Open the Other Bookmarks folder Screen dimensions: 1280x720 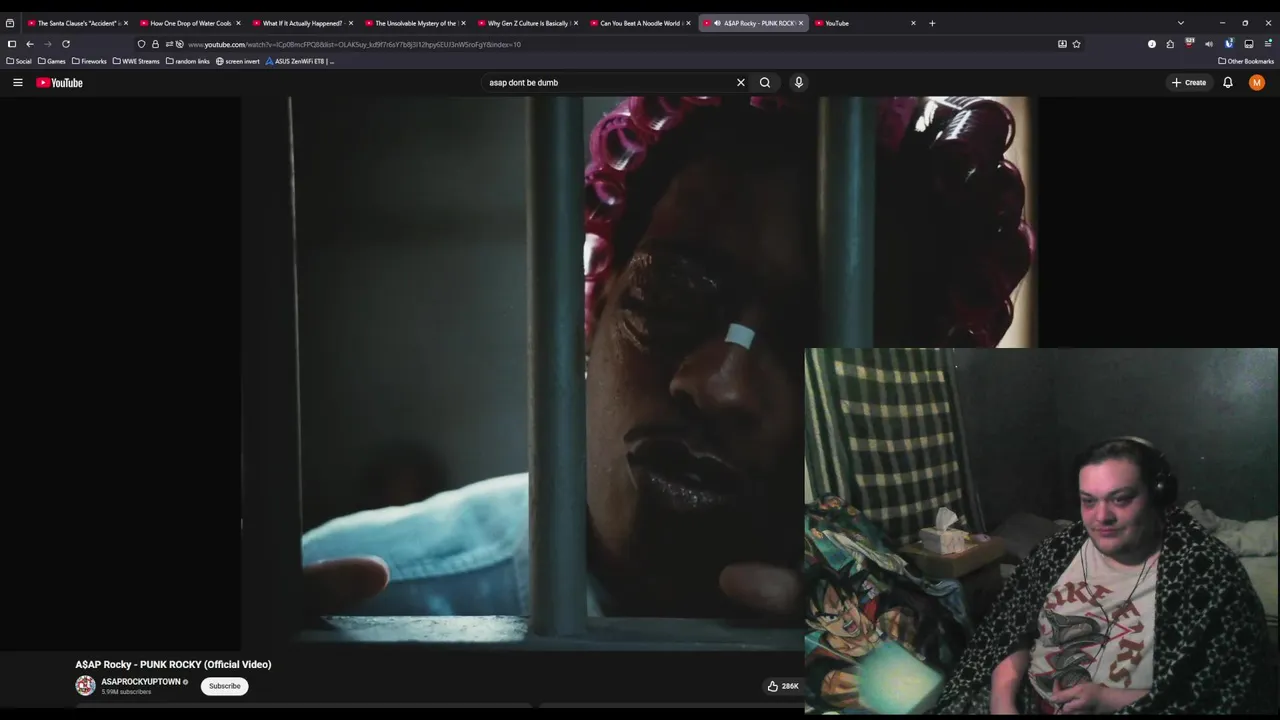click(1246, 61)
